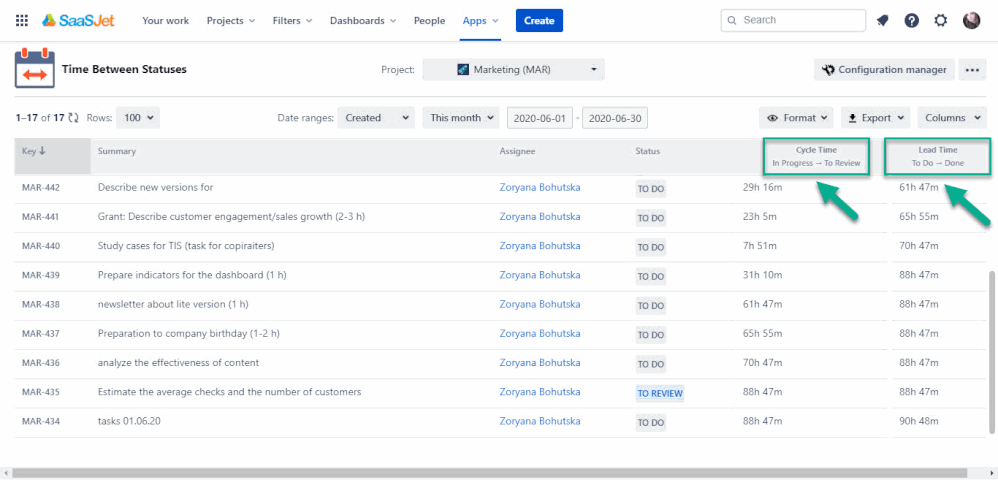This screenshot has height=480, width=998.
Task: Go to People
Action: point(430,20)
